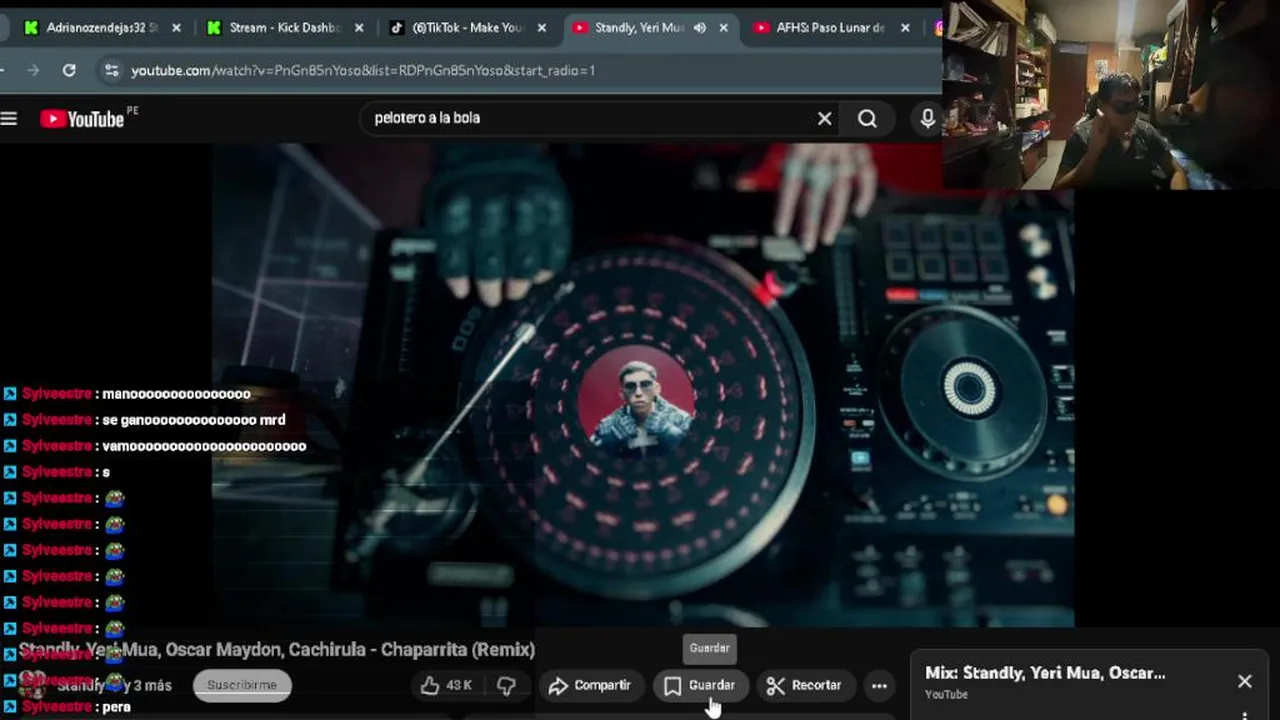Click Recortar to clip the video
This screenshot has width=1280, height=720.
[x=805, y=685]
